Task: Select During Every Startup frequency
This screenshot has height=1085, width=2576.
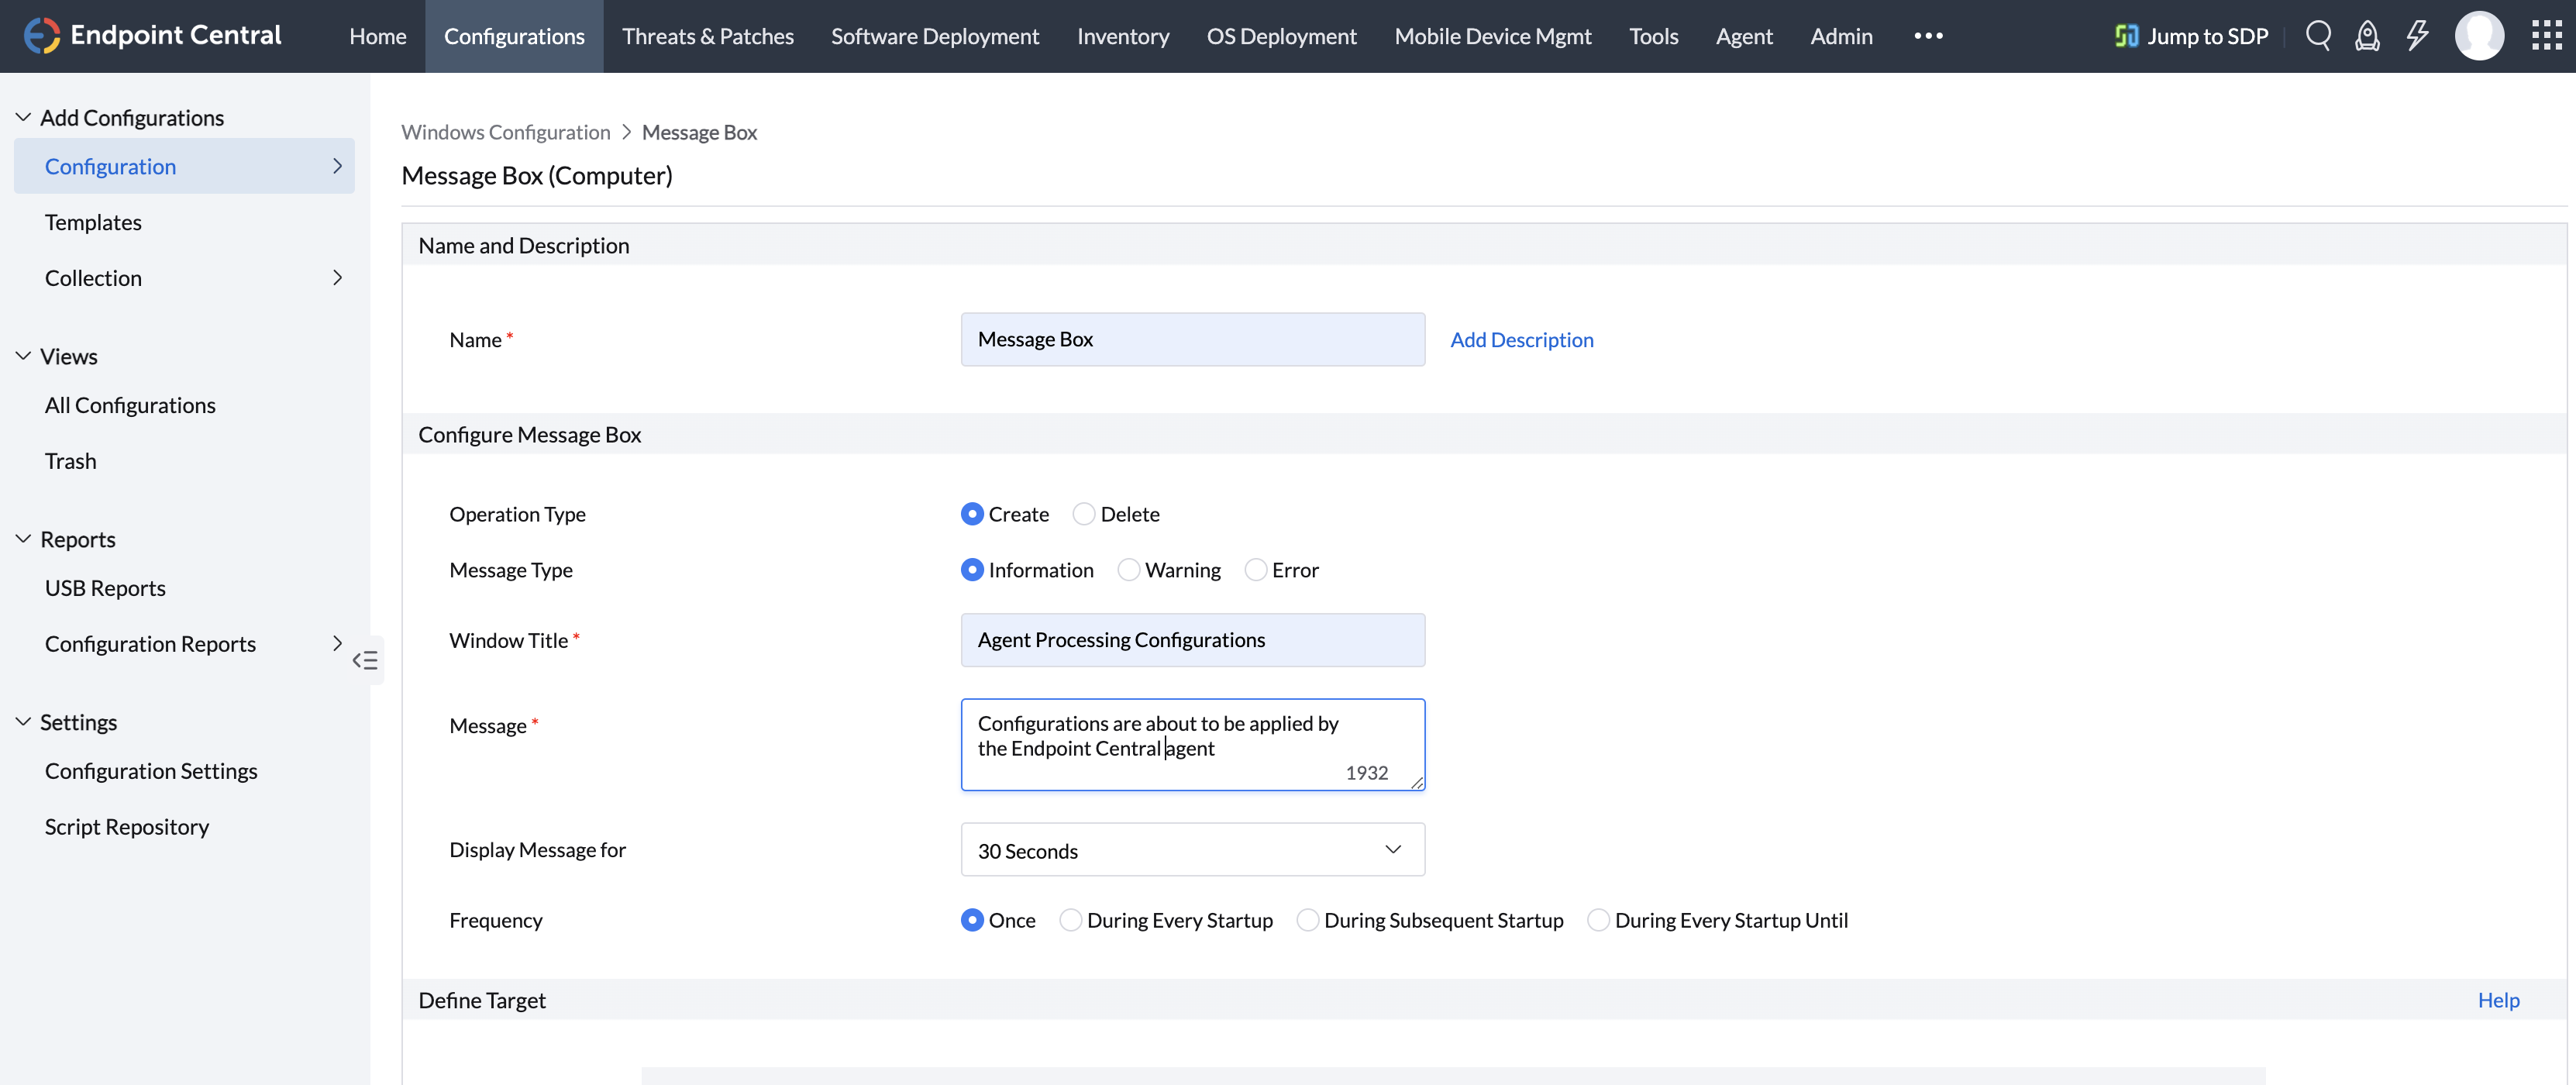Action: point(1070,920)
